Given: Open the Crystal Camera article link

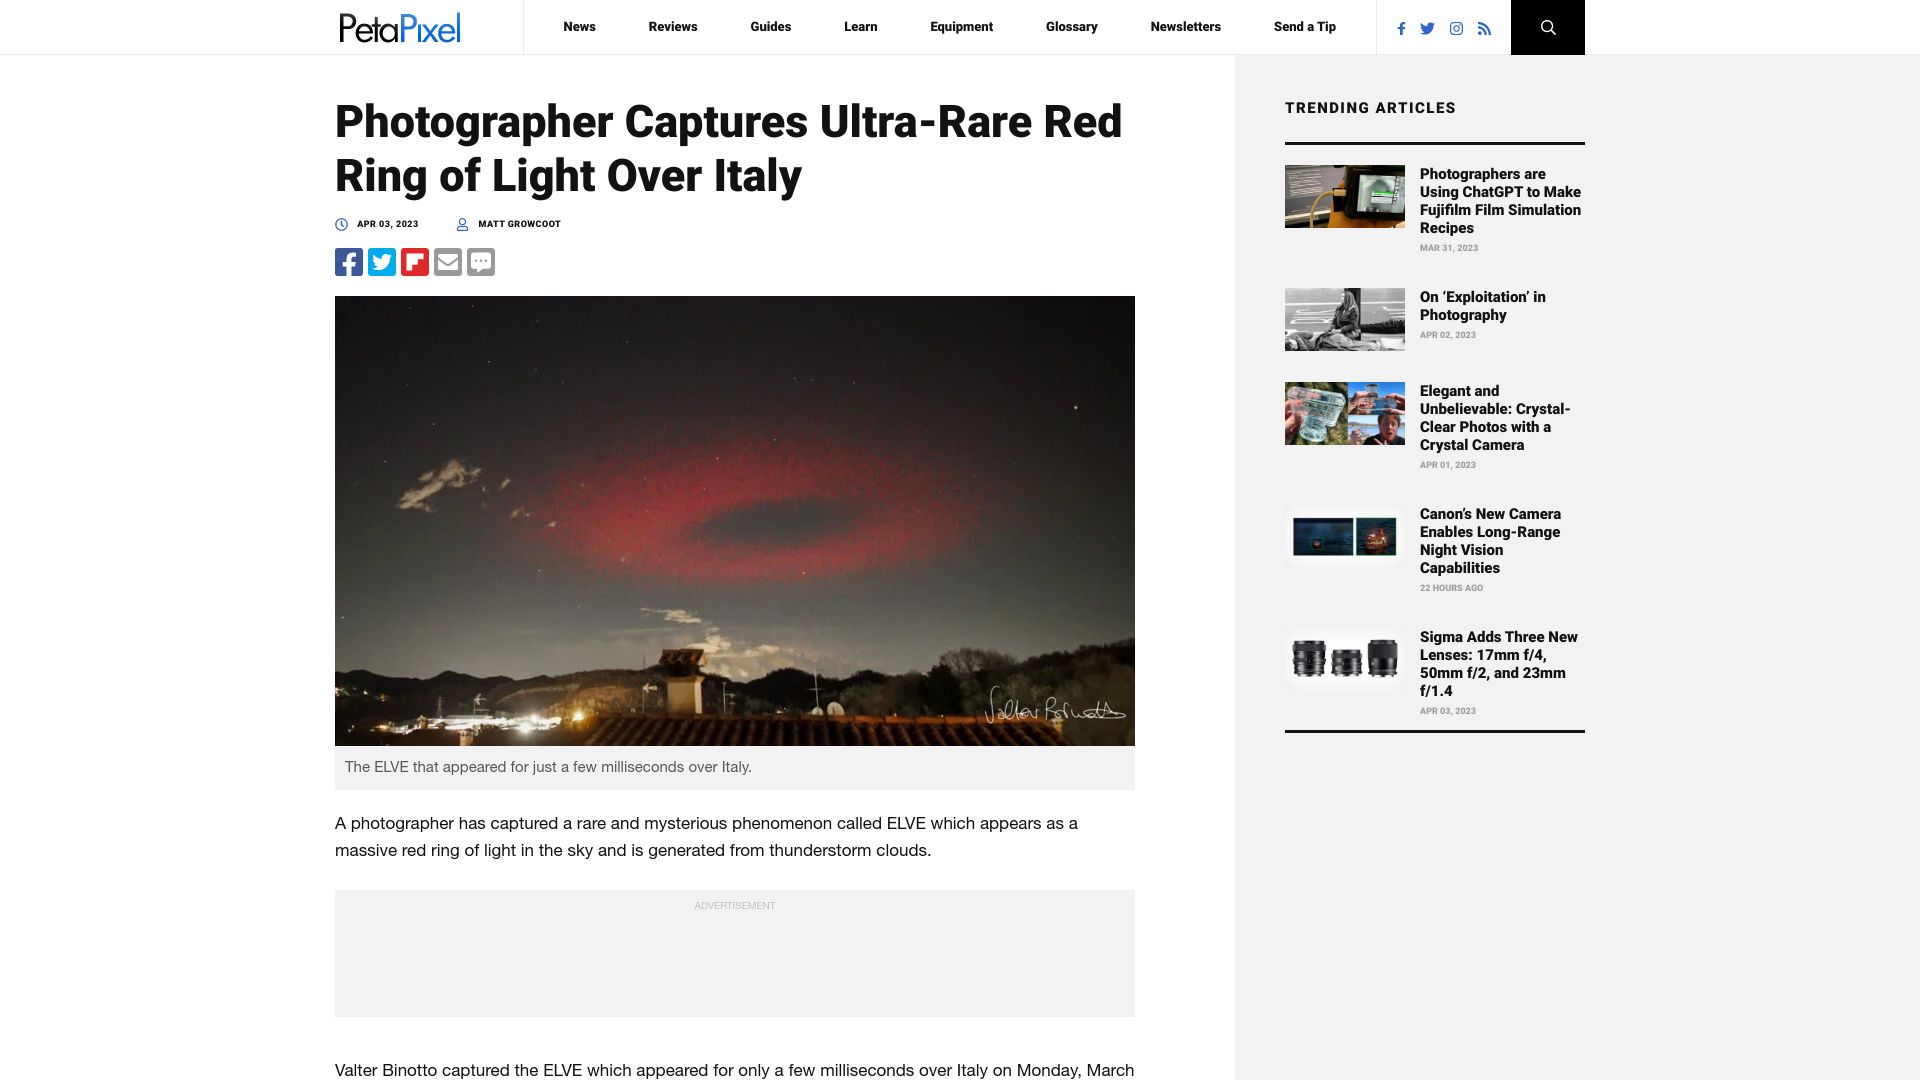Looking at the screenshot, I should (x=1495, y=418).
